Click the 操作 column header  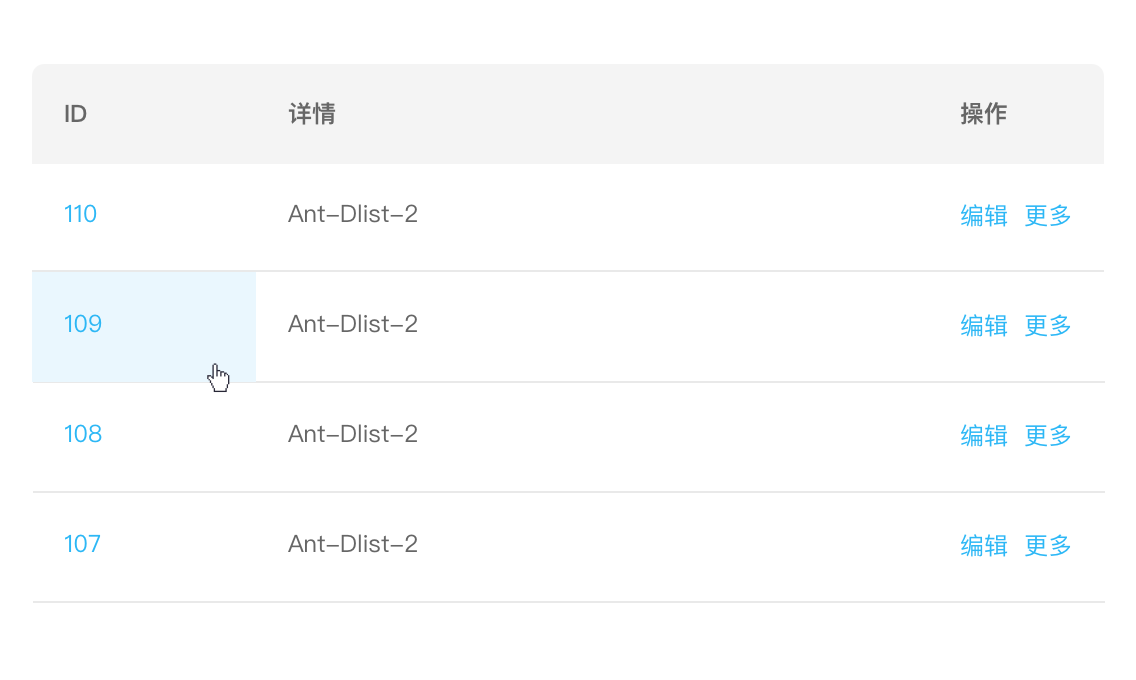pos(984,114)
